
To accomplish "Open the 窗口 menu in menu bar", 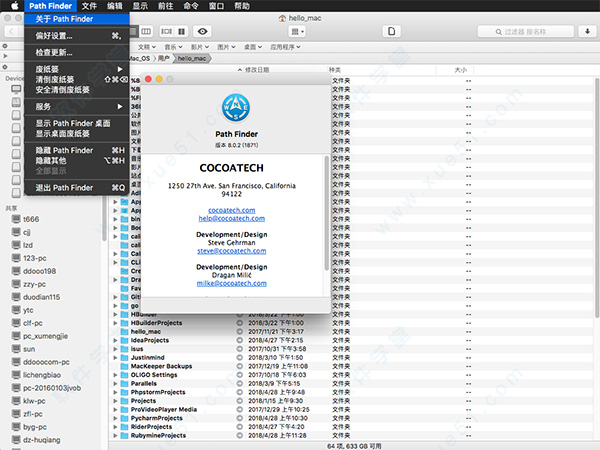I will pos(217,6).
